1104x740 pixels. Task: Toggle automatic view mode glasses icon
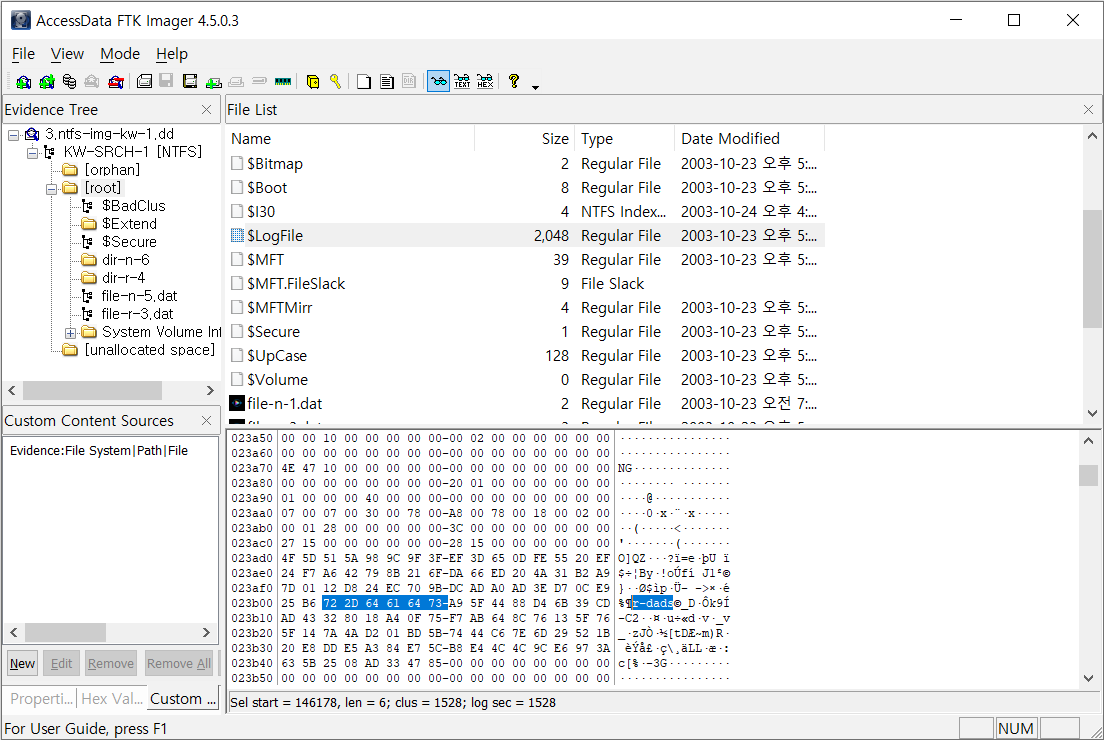pos(438,82)
